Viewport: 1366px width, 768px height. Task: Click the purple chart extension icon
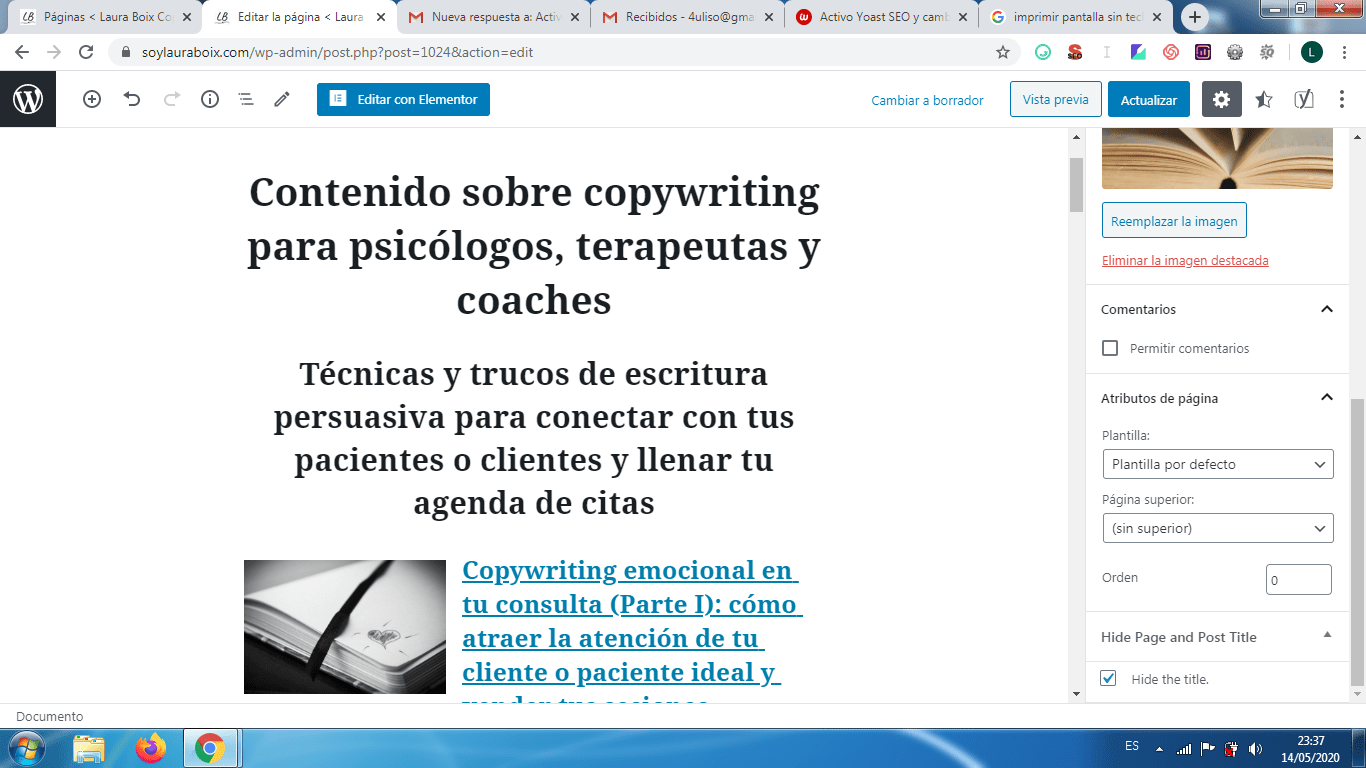(1202, 52)
